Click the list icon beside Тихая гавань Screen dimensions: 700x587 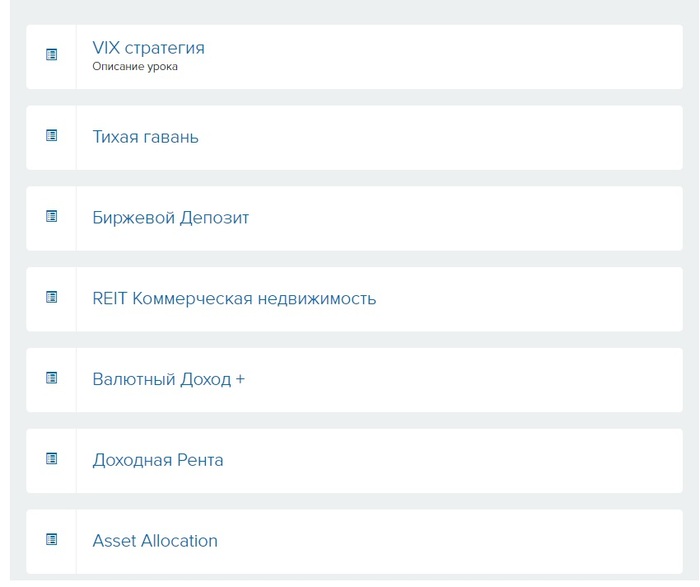52,135
